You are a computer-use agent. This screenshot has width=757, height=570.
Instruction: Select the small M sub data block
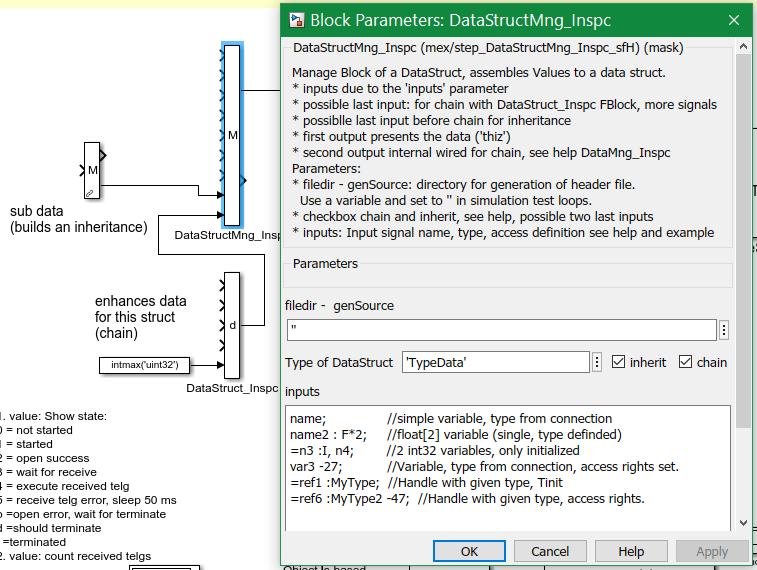pyautogui.click(x=92, y=170)
